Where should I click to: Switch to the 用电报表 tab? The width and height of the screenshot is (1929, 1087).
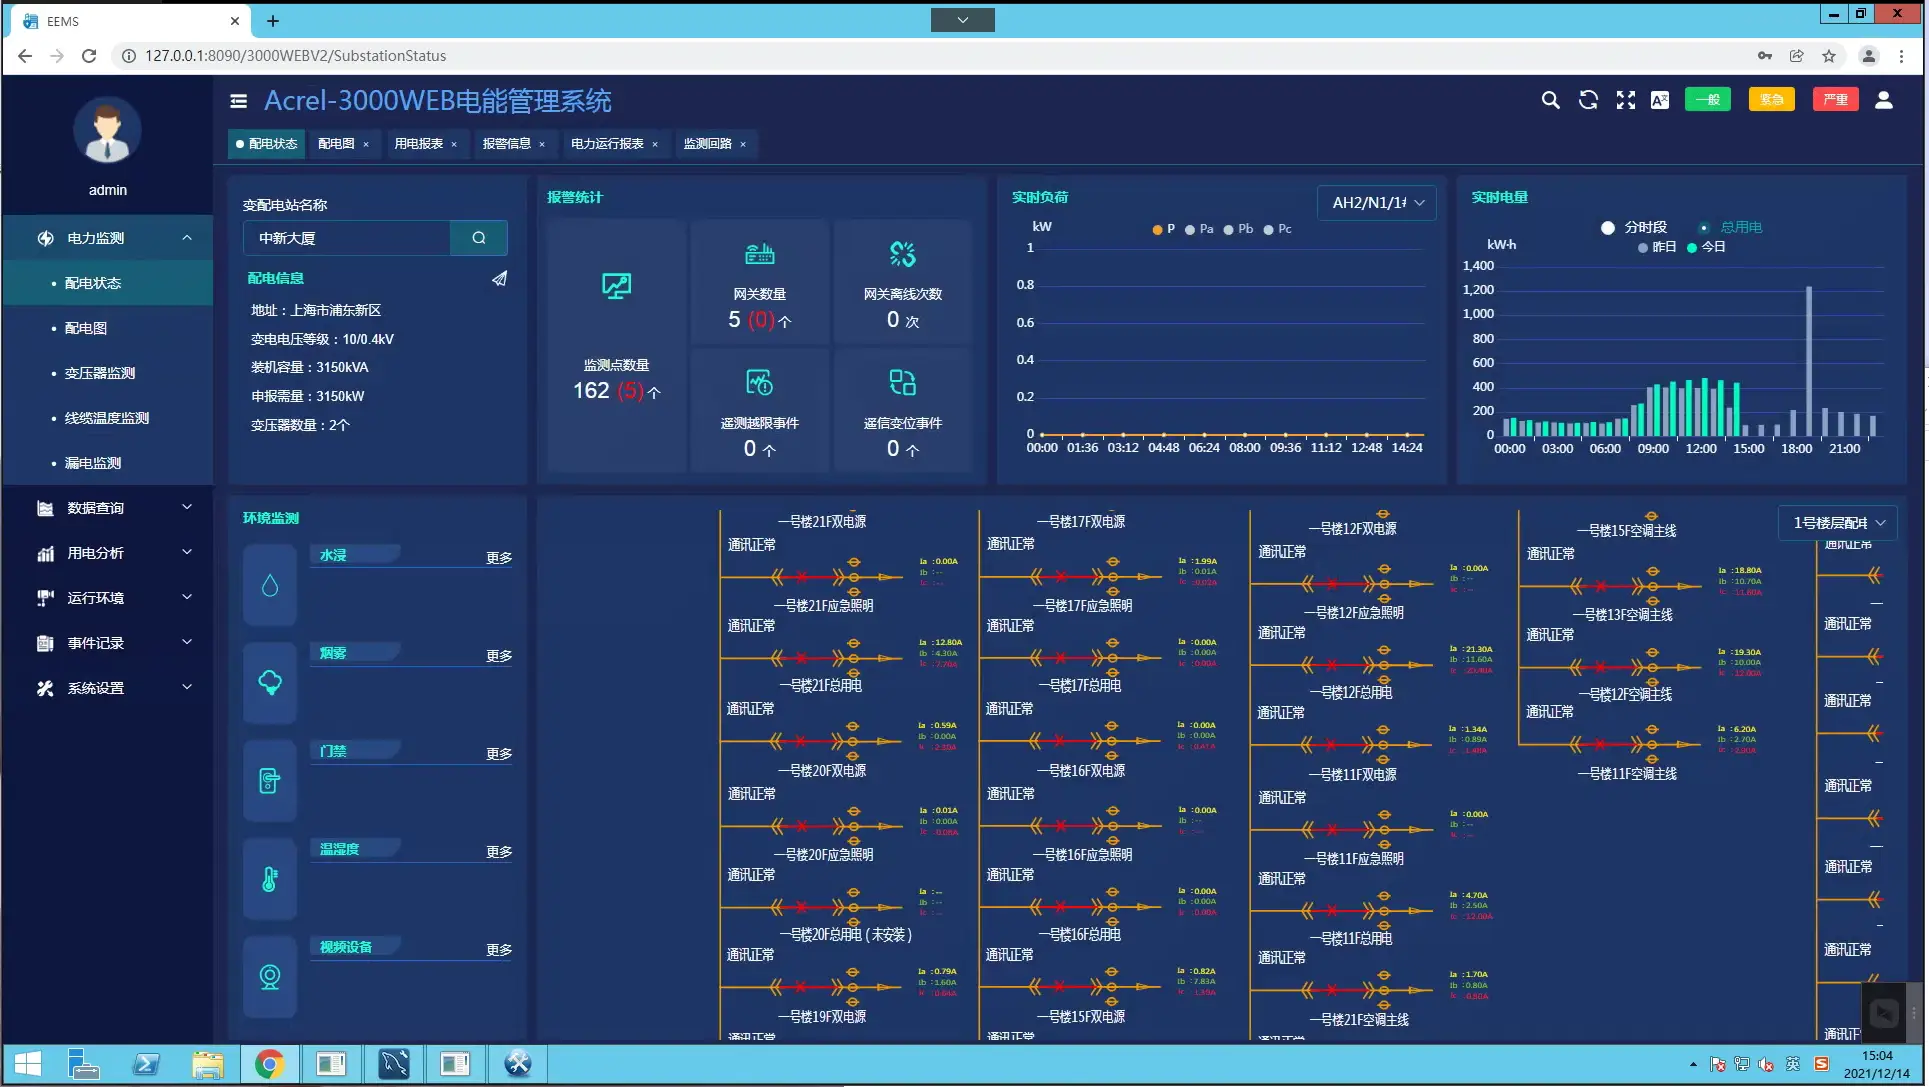pos(418,144)
